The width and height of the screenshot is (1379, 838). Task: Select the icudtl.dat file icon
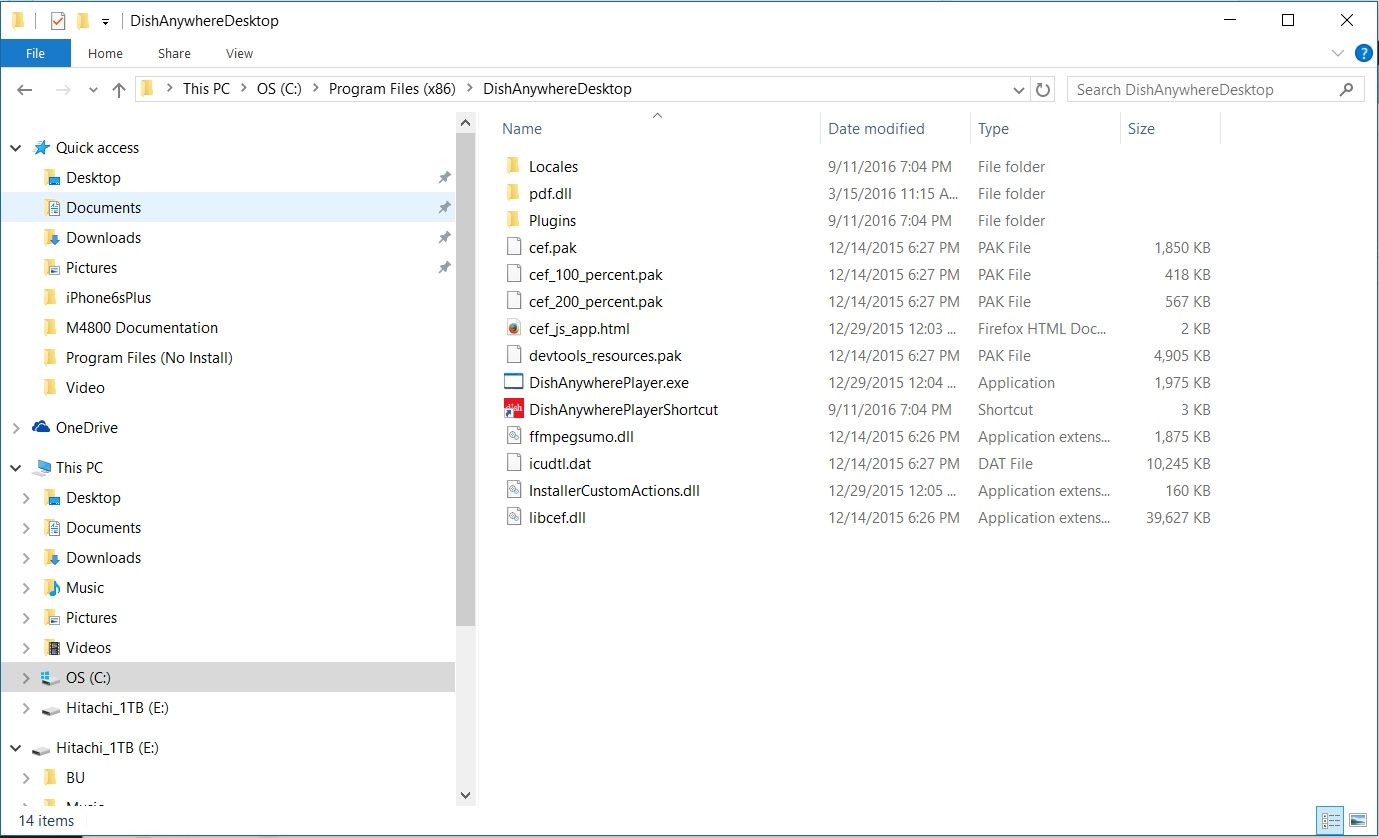point(513,463)
